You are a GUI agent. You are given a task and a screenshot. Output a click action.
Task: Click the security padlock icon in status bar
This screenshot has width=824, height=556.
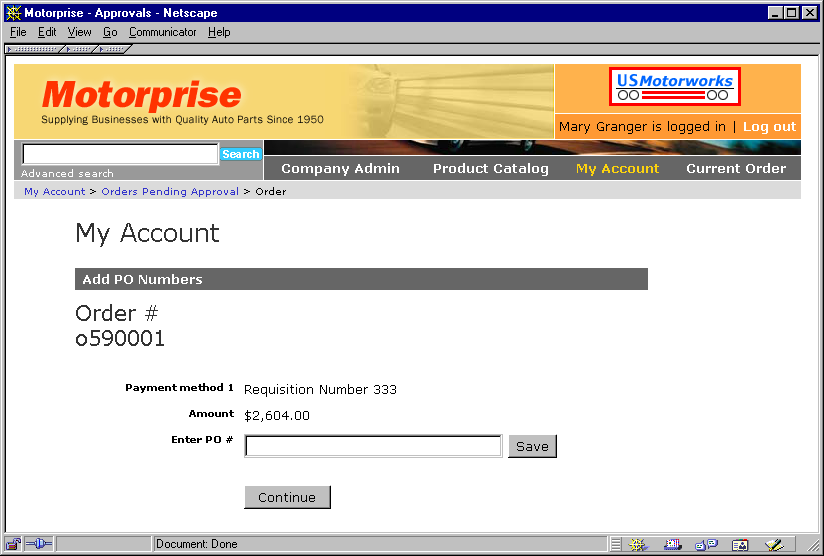[x=13, y=544]
